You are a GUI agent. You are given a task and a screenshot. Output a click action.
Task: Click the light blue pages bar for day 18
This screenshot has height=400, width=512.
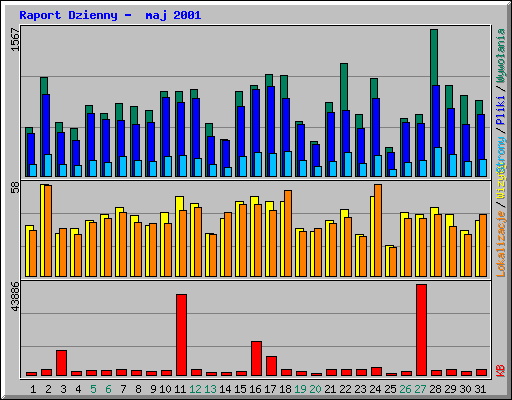288,164
